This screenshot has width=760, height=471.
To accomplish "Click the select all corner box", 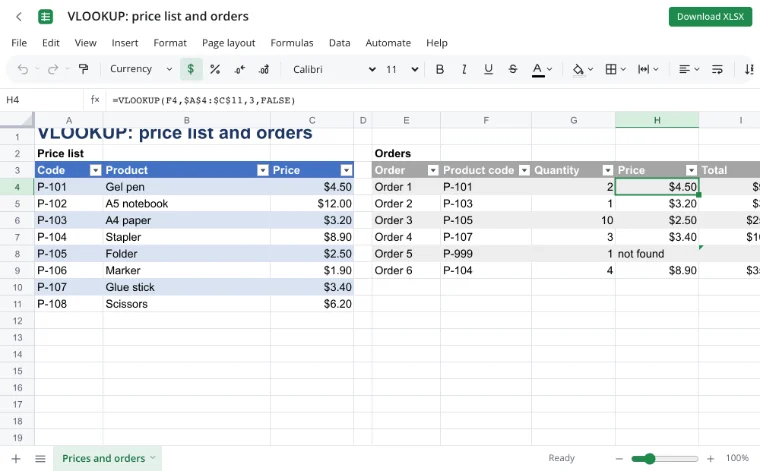I will click(x=17, y=120).
